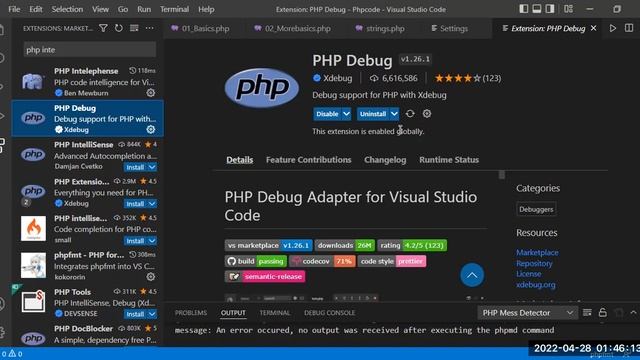Switch to the Settings editor tab
640x360 pixels.
click(449, 29)
